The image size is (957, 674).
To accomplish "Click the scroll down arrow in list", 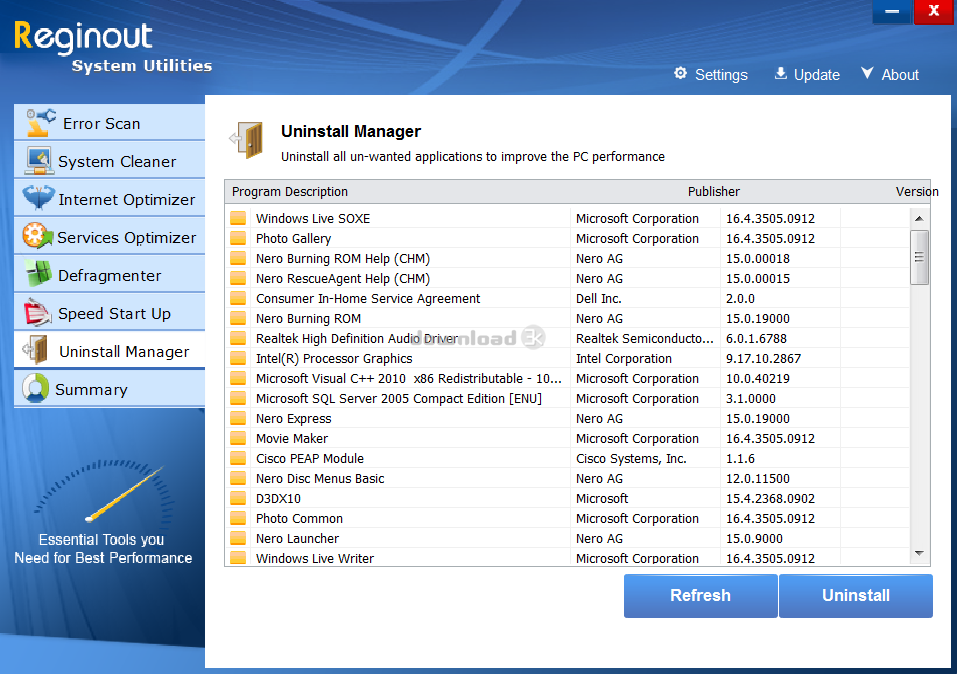I will [x=919, y=553].
